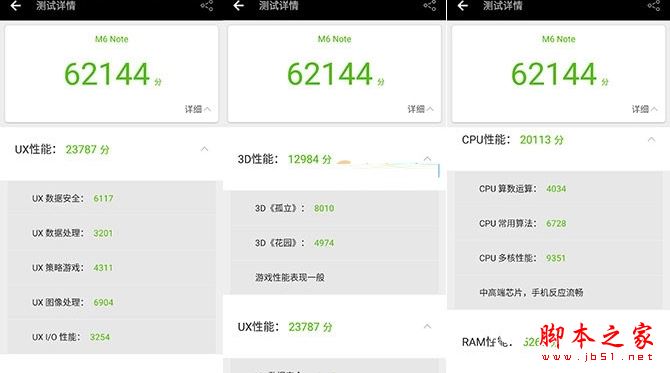
Task: Collapse UX性能 chevron in middle panel
Action: pyautogui.click(x=427, y=327)
